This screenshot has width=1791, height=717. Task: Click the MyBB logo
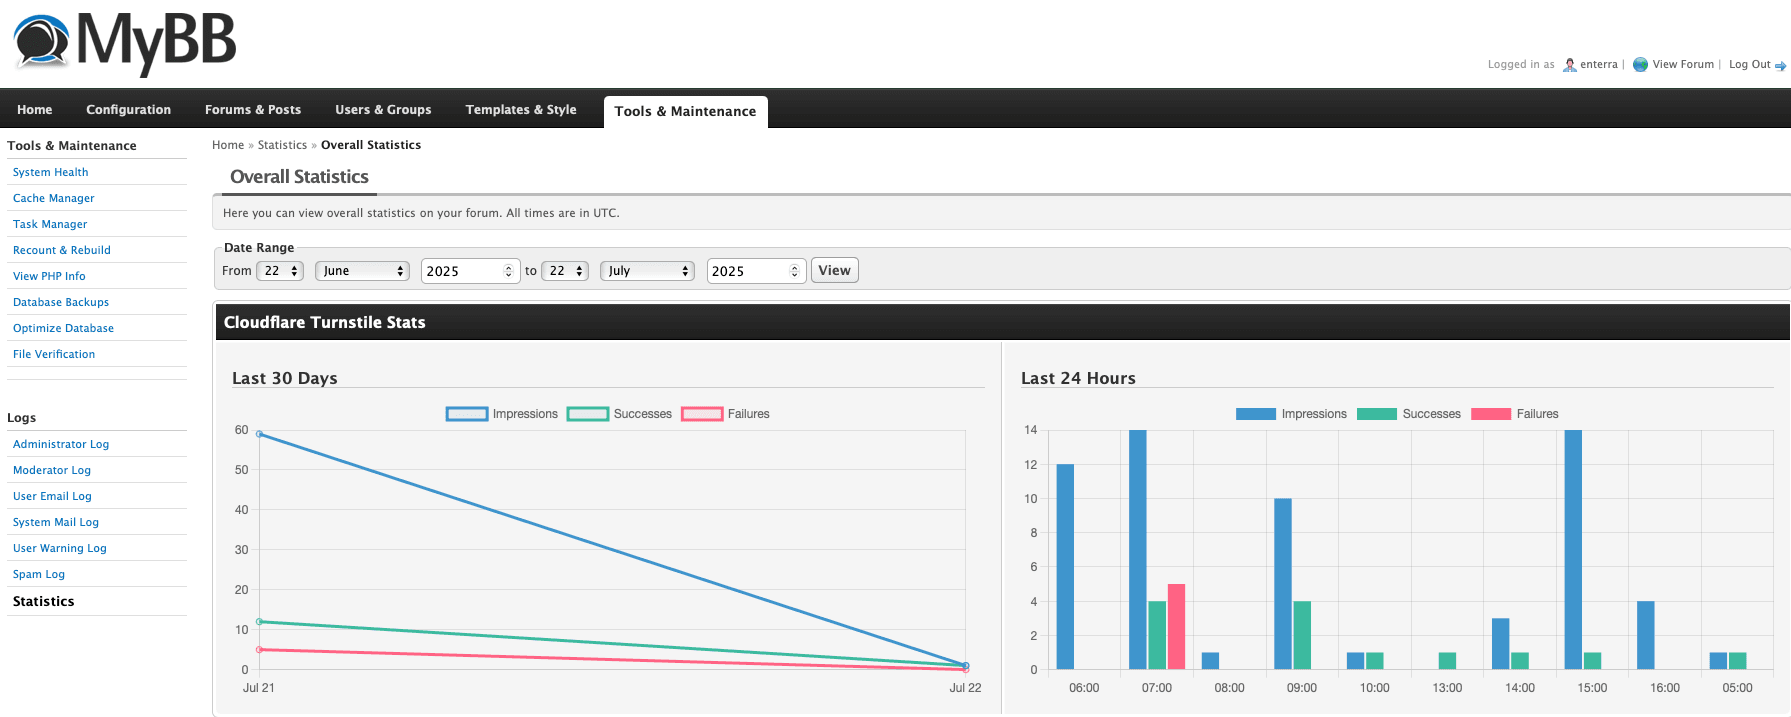tap(125, 43)
